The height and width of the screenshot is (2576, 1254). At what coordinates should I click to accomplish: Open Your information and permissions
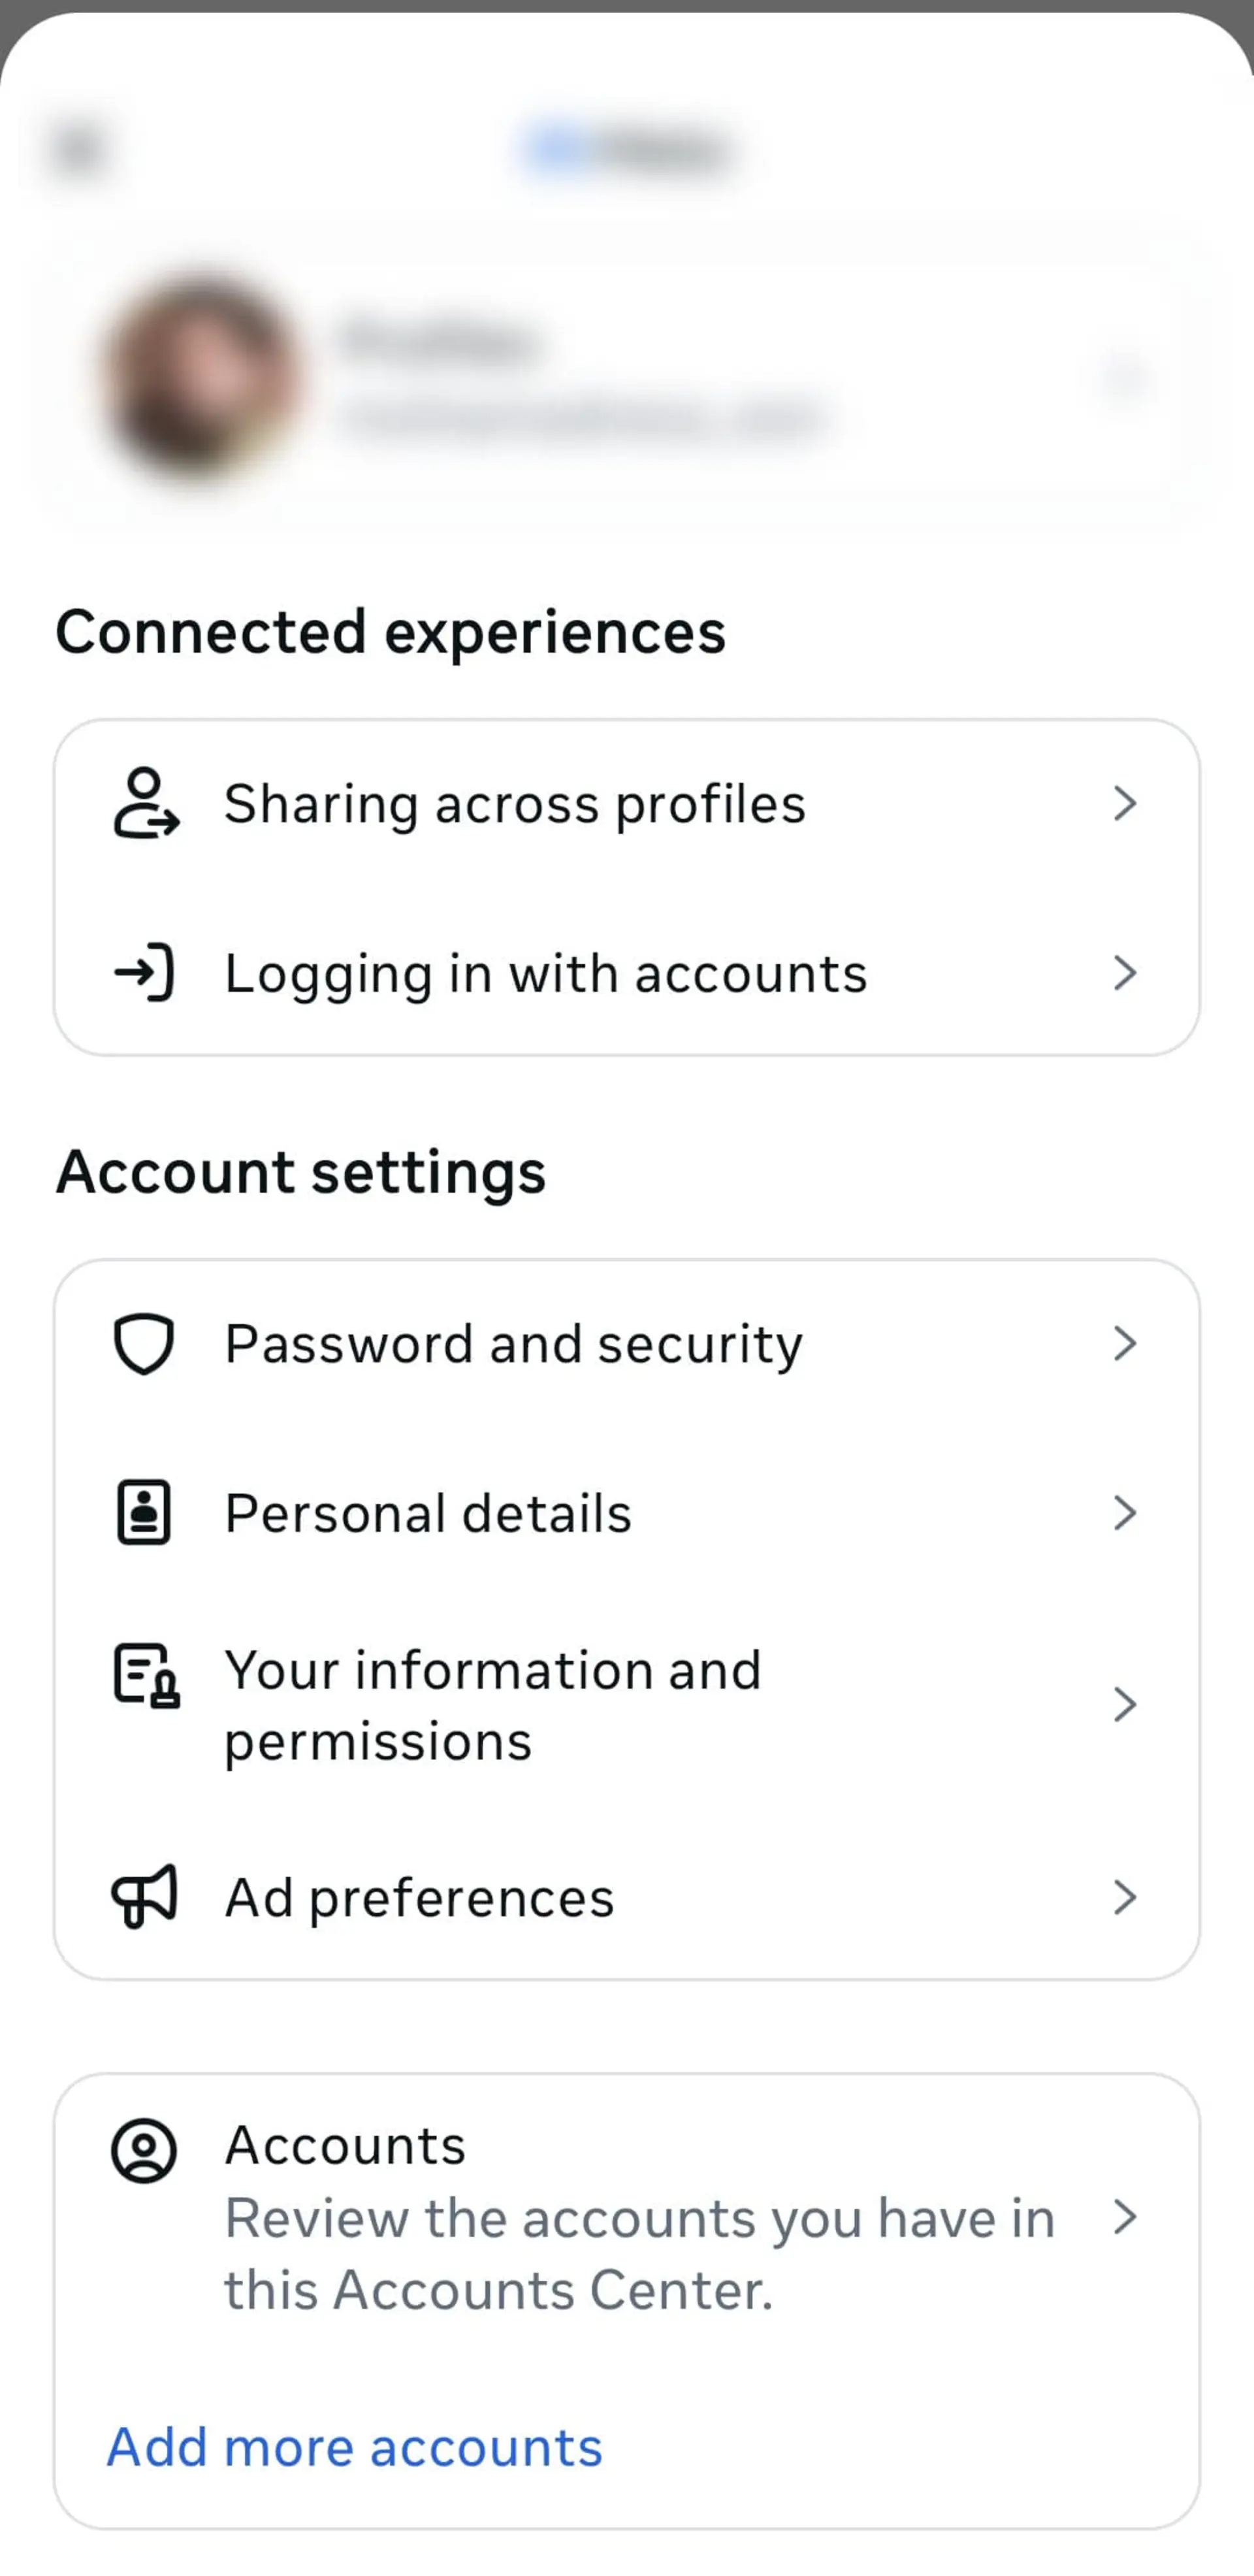[627, 1705]
